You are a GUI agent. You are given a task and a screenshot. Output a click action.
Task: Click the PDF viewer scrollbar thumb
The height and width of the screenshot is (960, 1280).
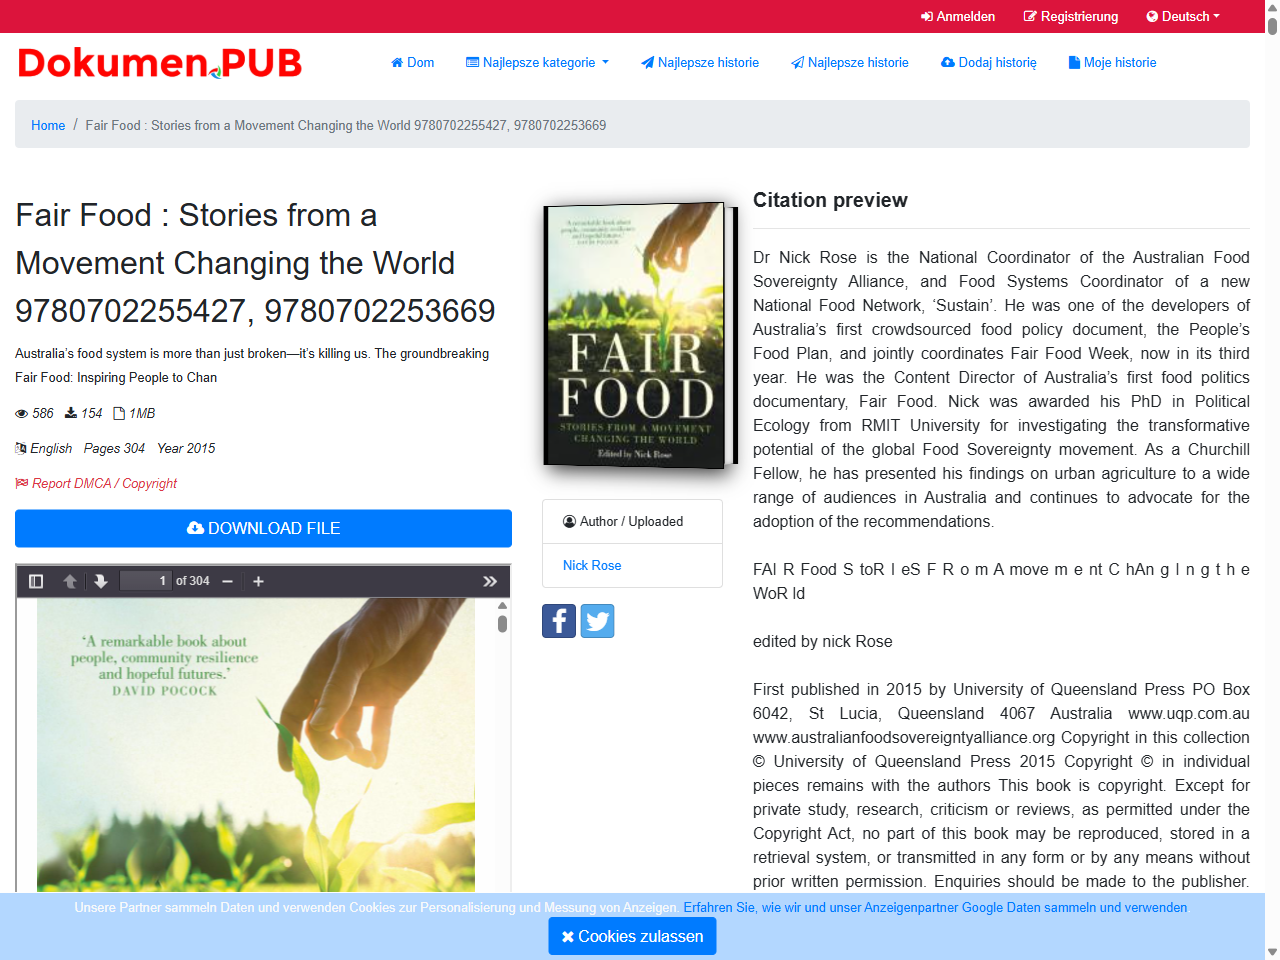tap(502, 624)
